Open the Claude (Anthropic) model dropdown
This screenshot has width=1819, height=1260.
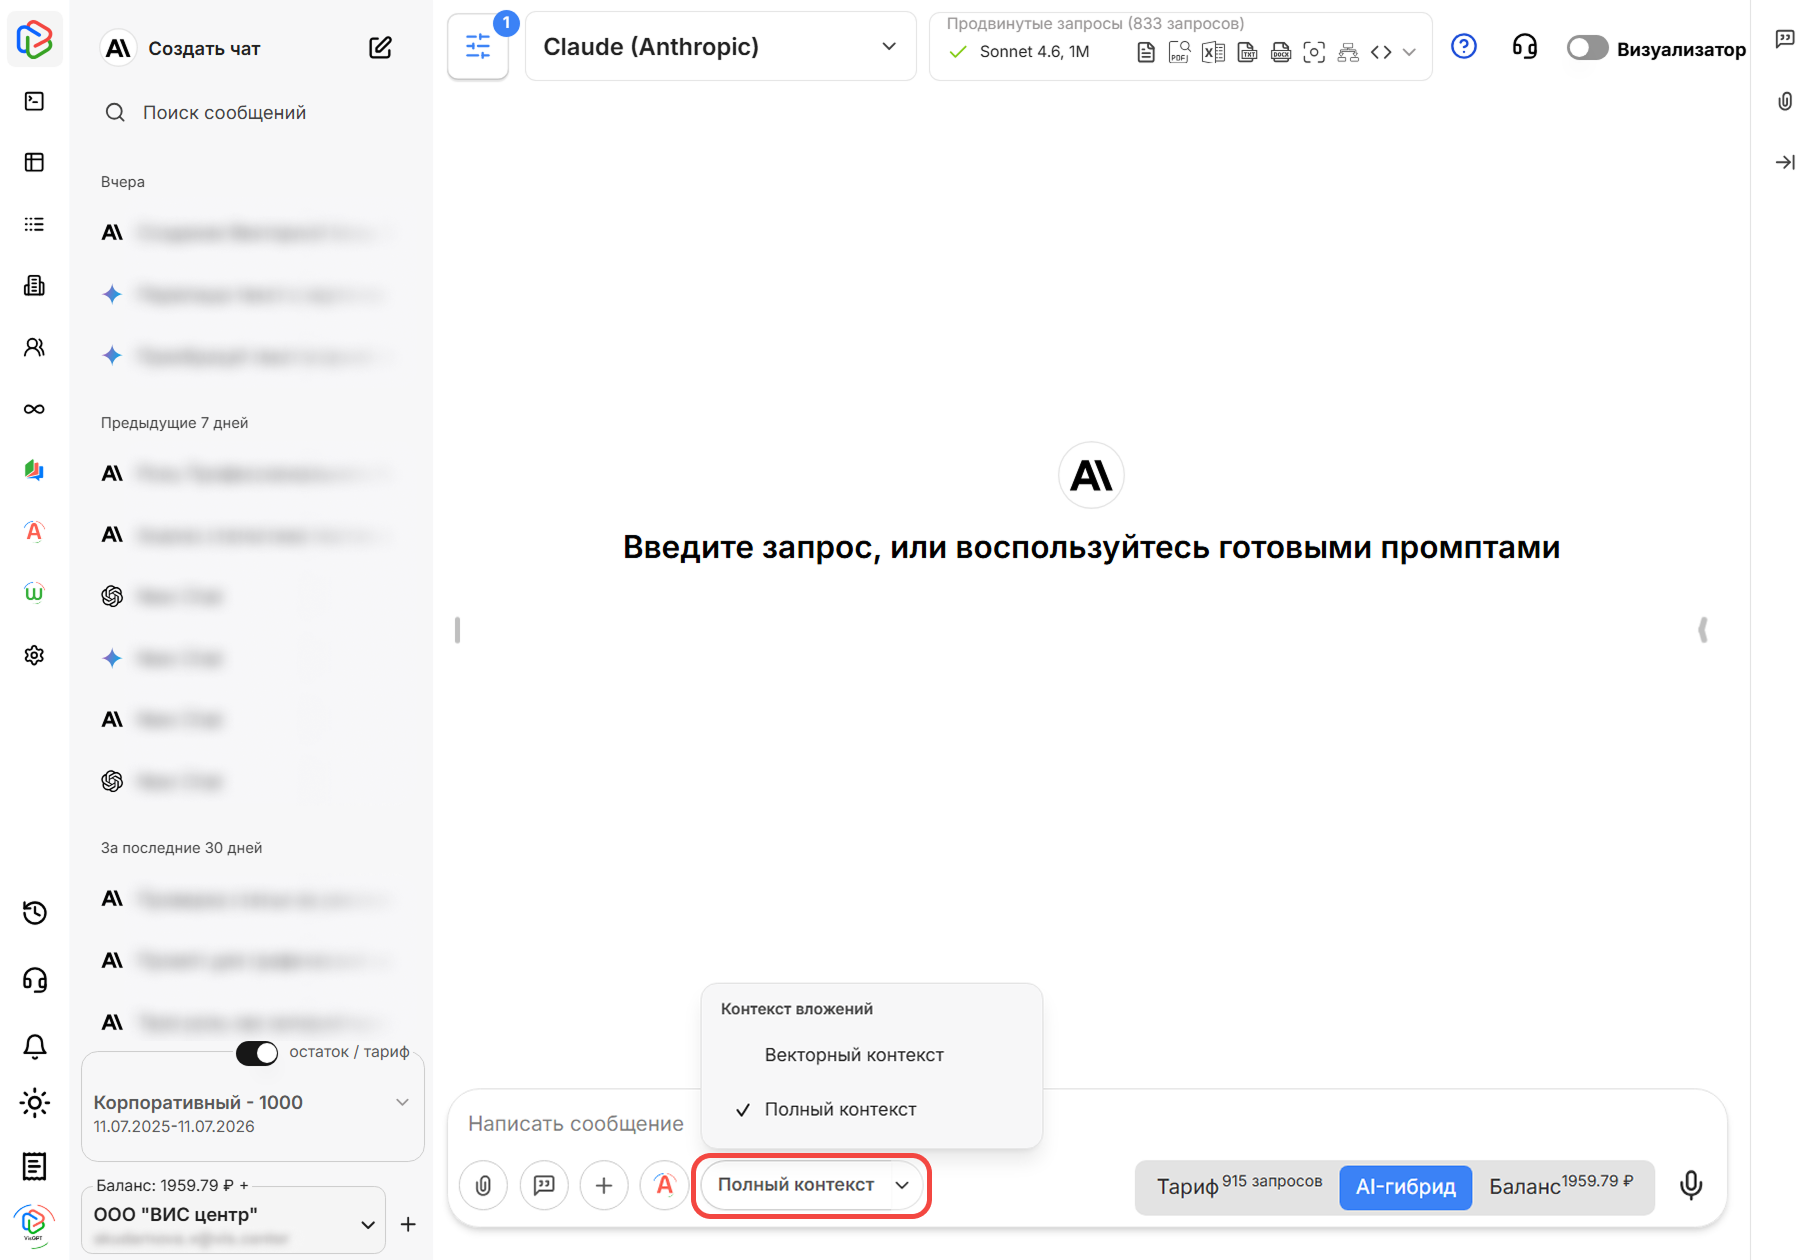(719, 46)
